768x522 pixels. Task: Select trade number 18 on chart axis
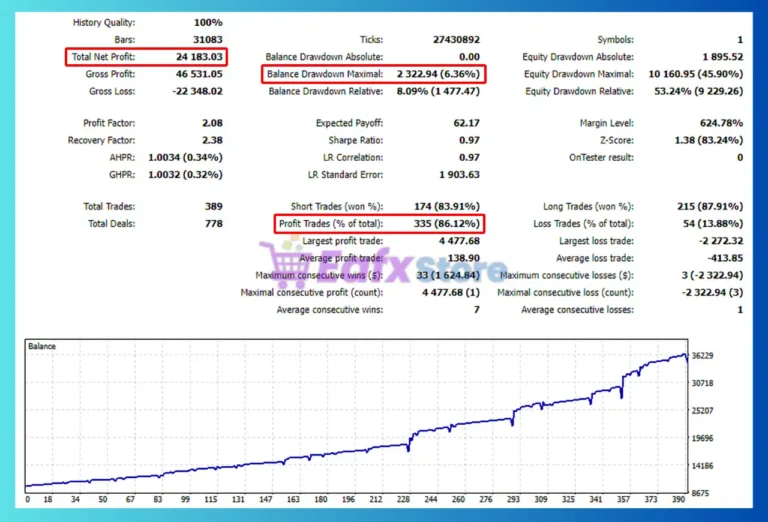48,499
